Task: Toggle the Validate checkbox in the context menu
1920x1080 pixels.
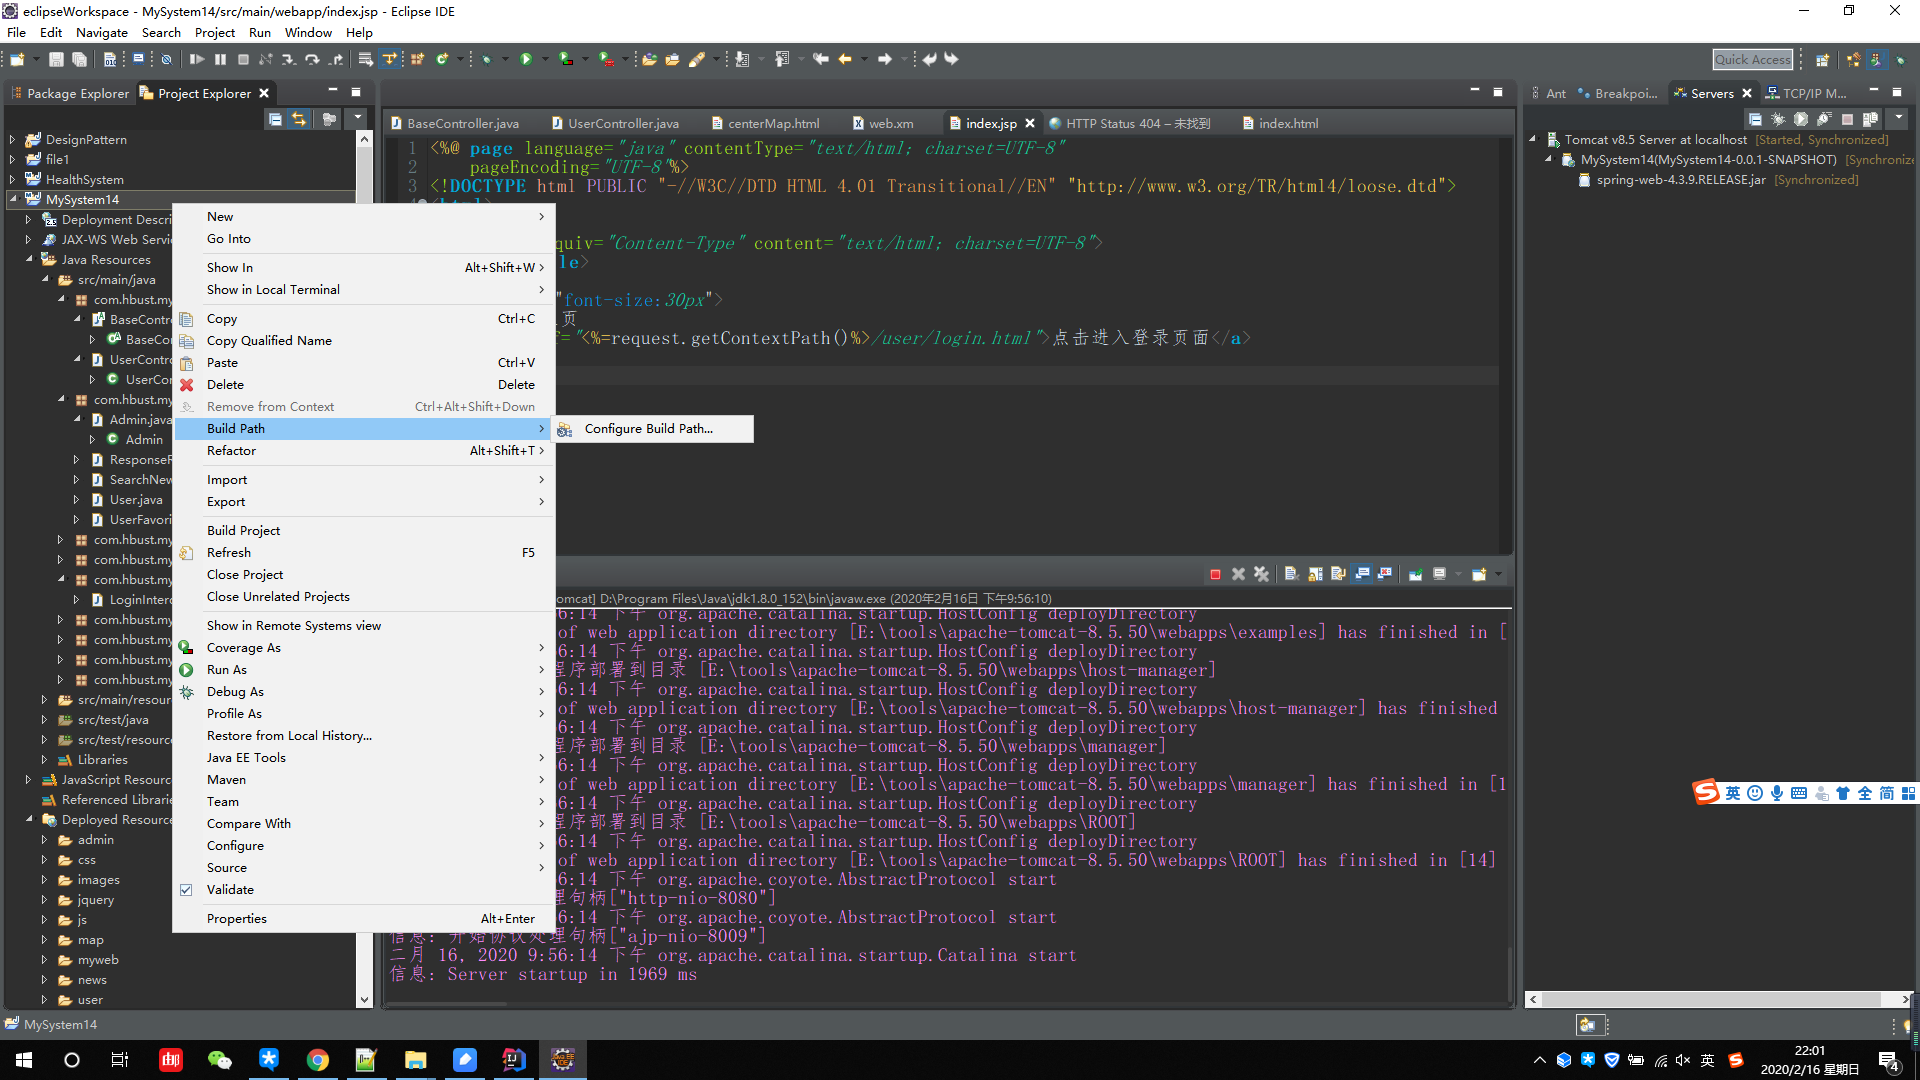Action: [x=186, y=890]
